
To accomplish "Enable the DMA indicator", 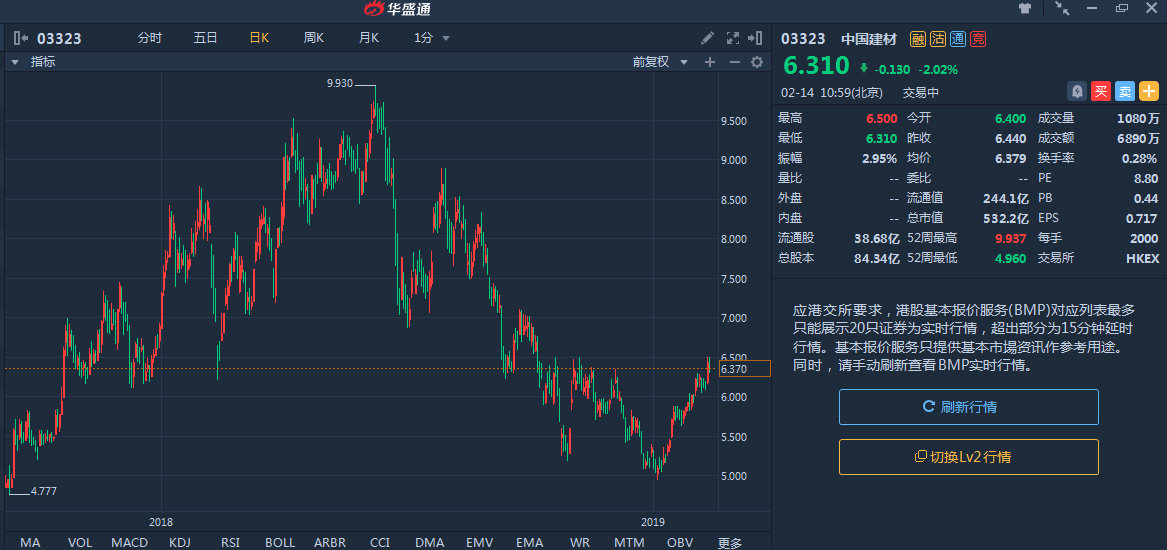I will click(x=429, y=543).
